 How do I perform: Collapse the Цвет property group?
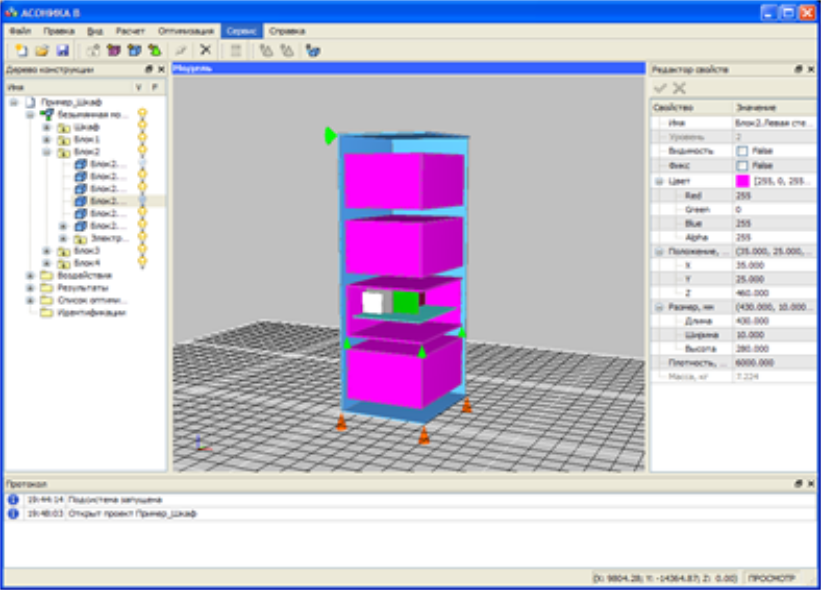(x=659, y=181)
